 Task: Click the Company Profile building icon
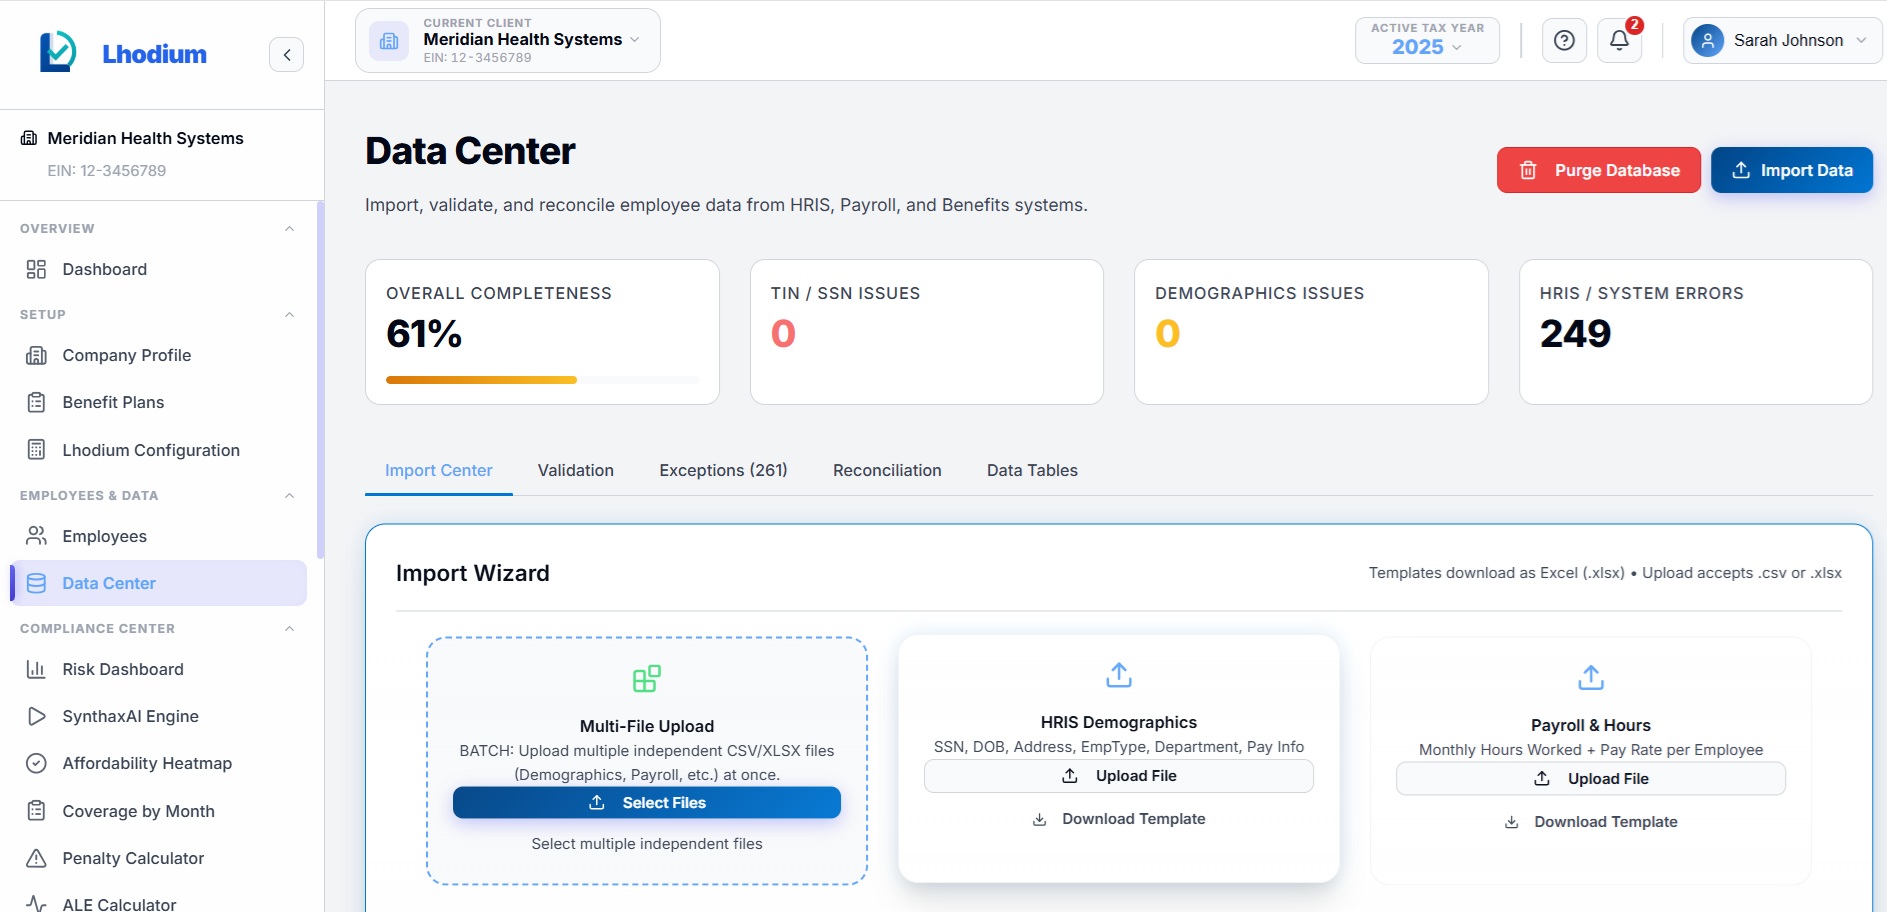(x=36, y=355)
